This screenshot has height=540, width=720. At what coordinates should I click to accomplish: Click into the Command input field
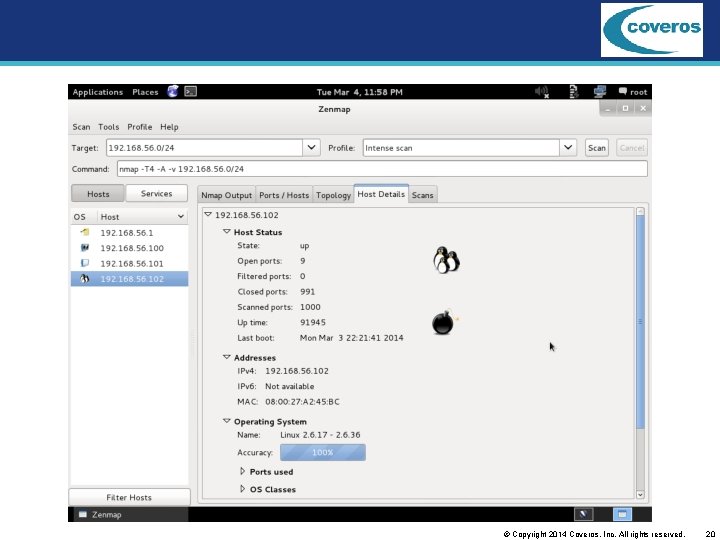pyautogui.click(x=382, y=169)
